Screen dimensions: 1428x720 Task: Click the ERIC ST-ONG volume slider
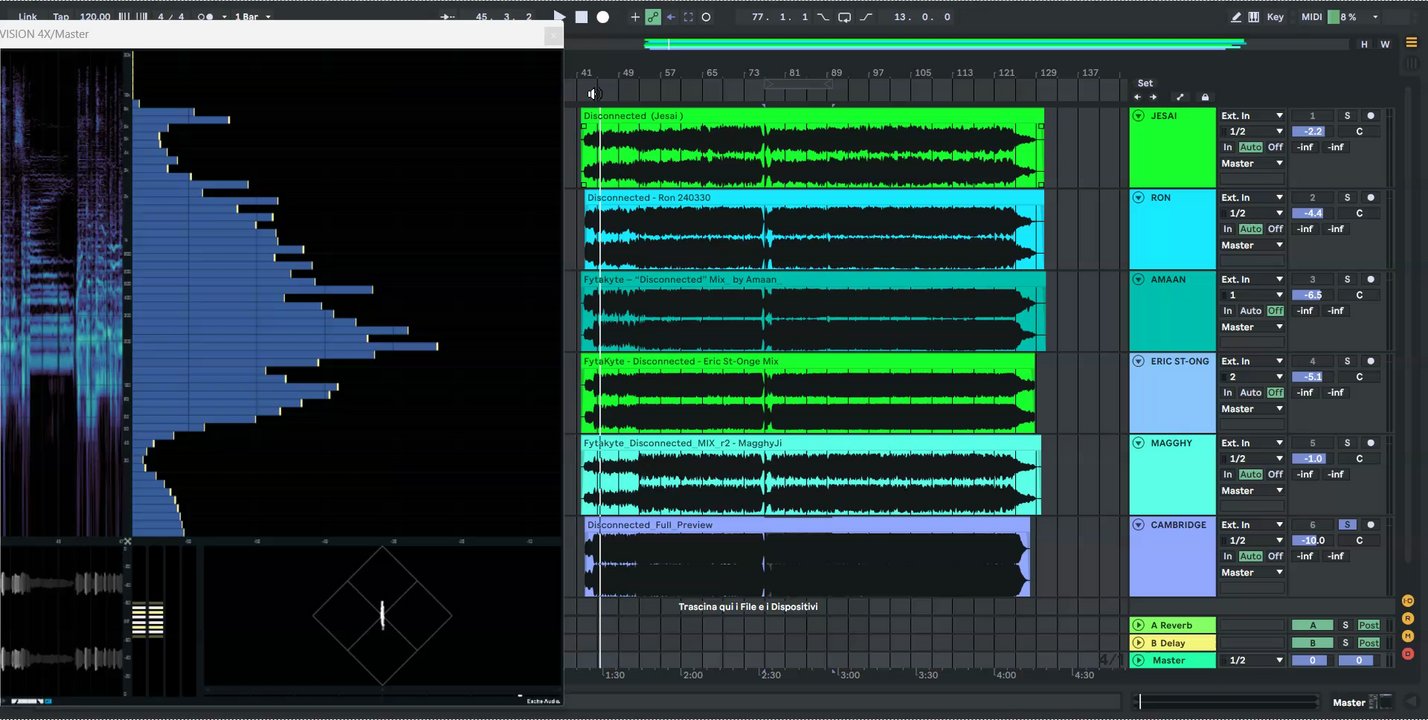point(1312,377)
